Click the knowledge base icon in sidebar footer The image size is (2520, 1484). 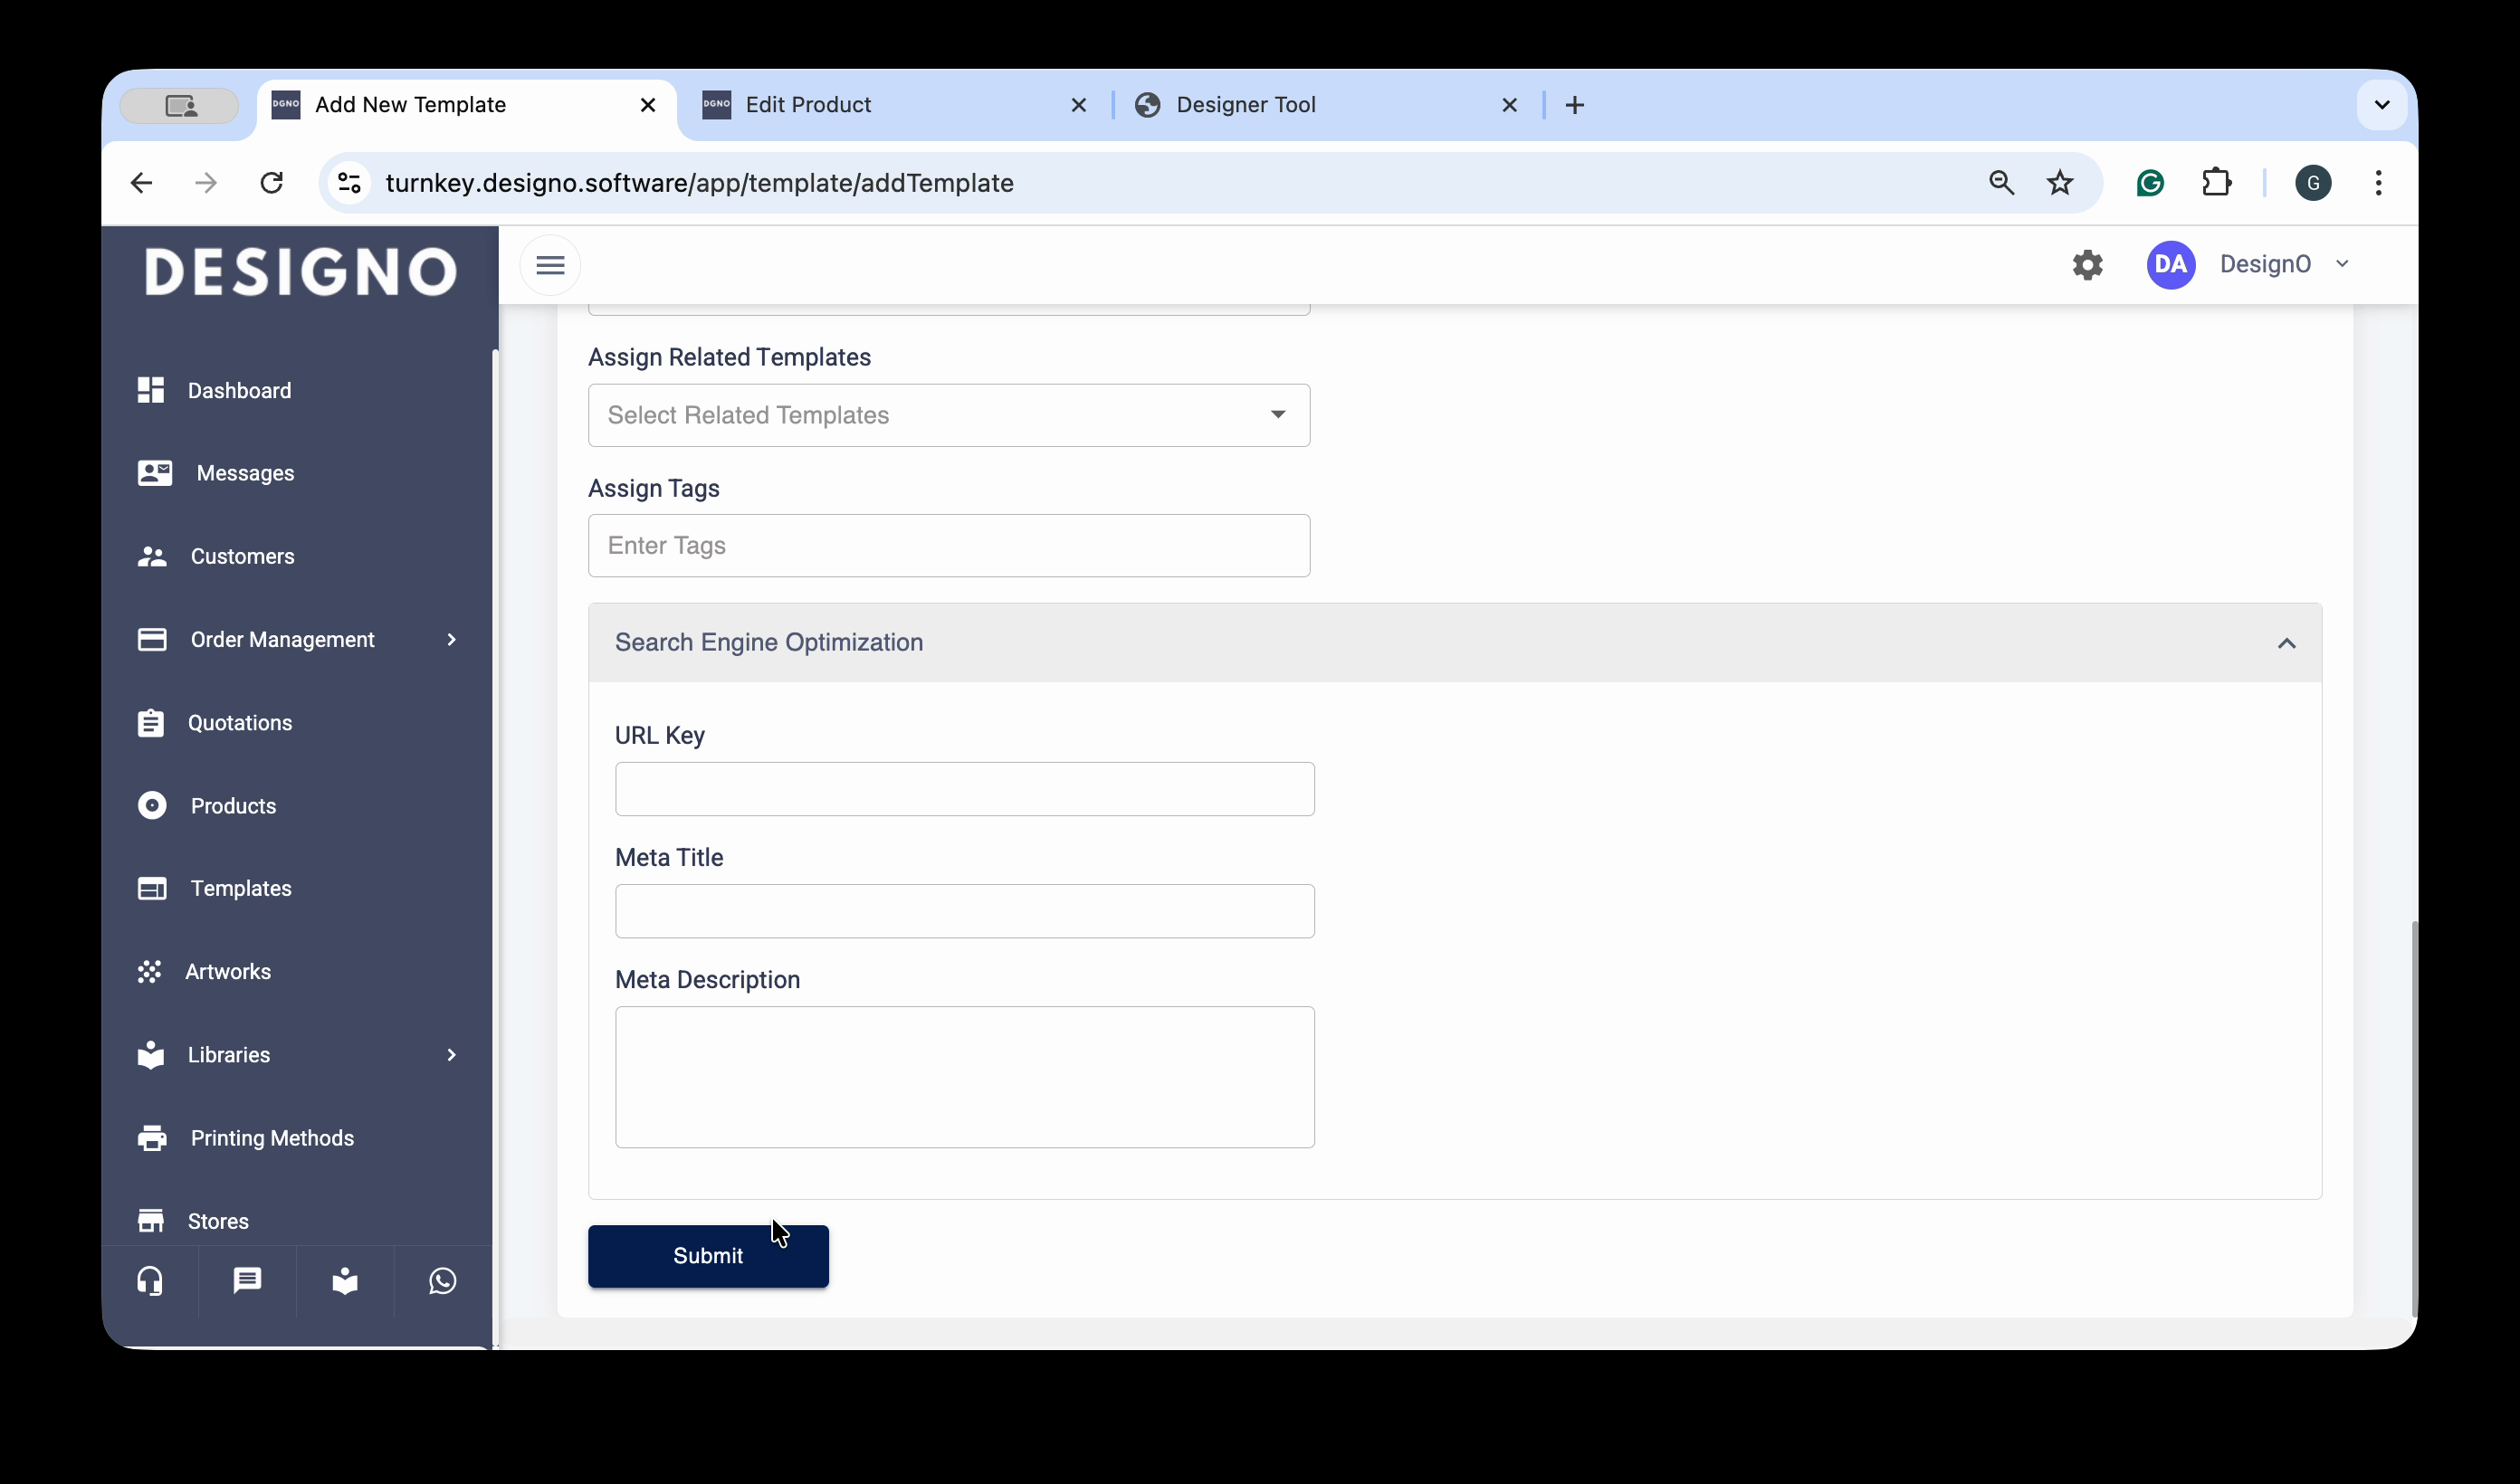click(x=345, y=1281)
